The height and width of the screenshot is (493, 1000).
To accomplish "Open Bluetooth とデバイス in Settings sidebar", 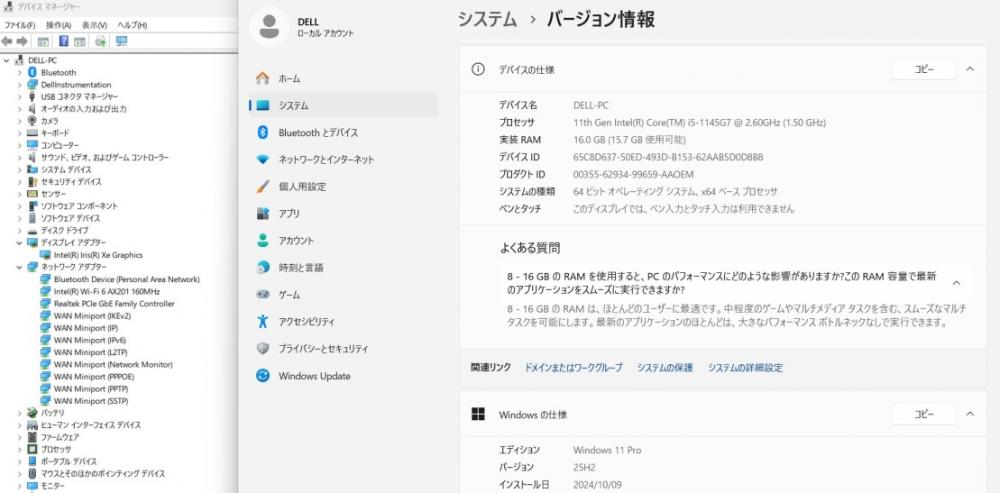I will click(343, 133).
